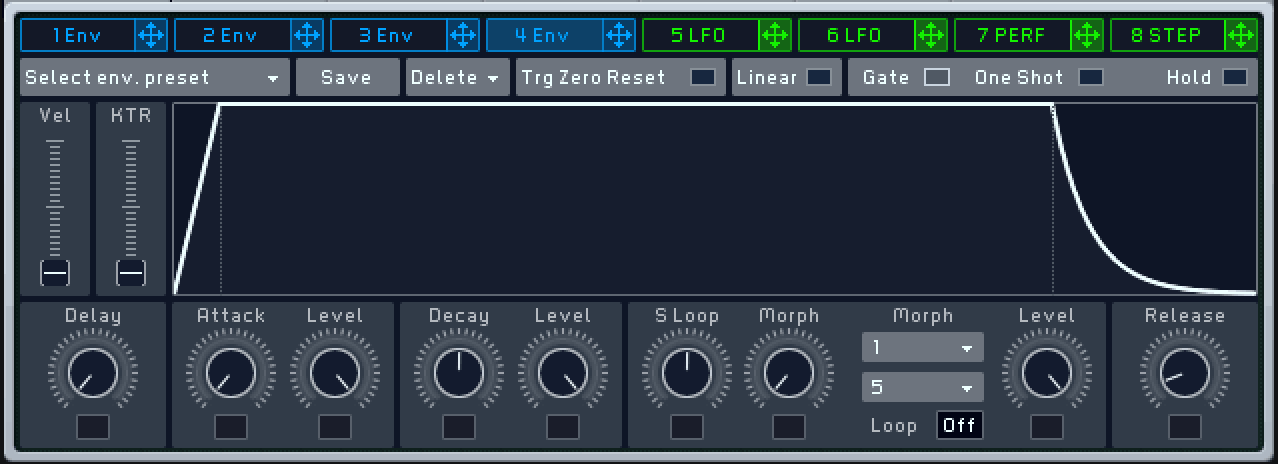Switch to the 1 Env tab
Image resolution: width=1278 pixels, height=464 pixels.
[78, 36]
